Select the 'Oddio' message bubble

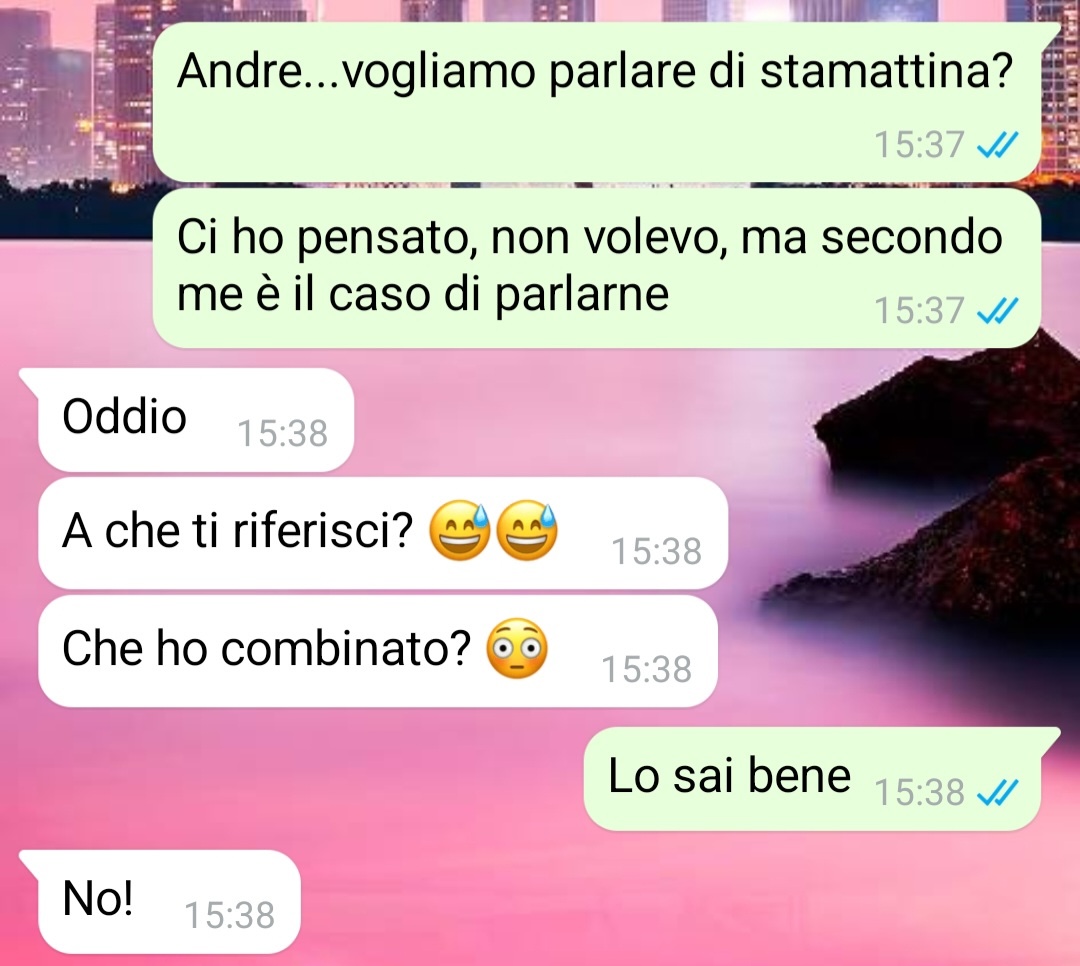pyautogui.click(x=196, y=420)
